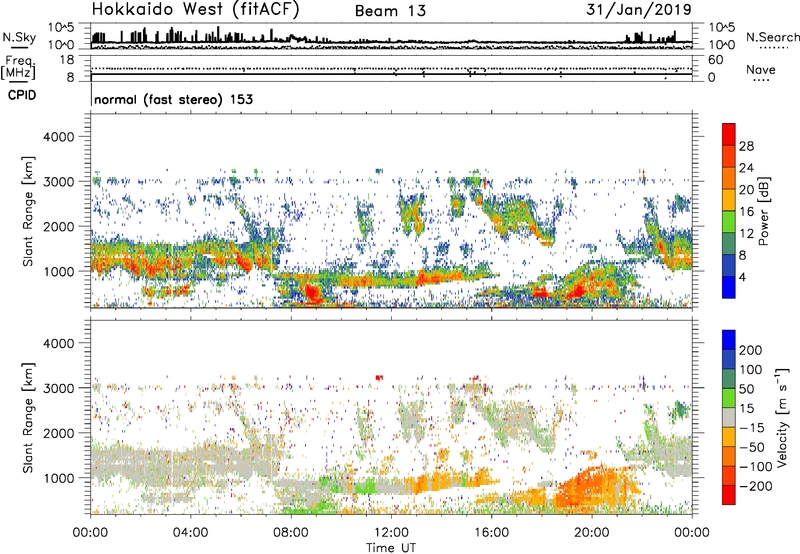Viewport: 800px width, 554px height.
Task: Click the "N.Sky" axis label
Action: point(19,37)
